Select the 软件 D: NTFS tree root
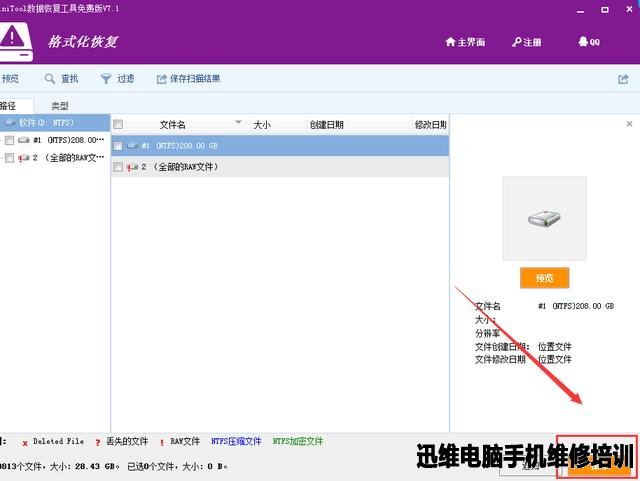Screen dimensions: 640x481 [55, 122]
